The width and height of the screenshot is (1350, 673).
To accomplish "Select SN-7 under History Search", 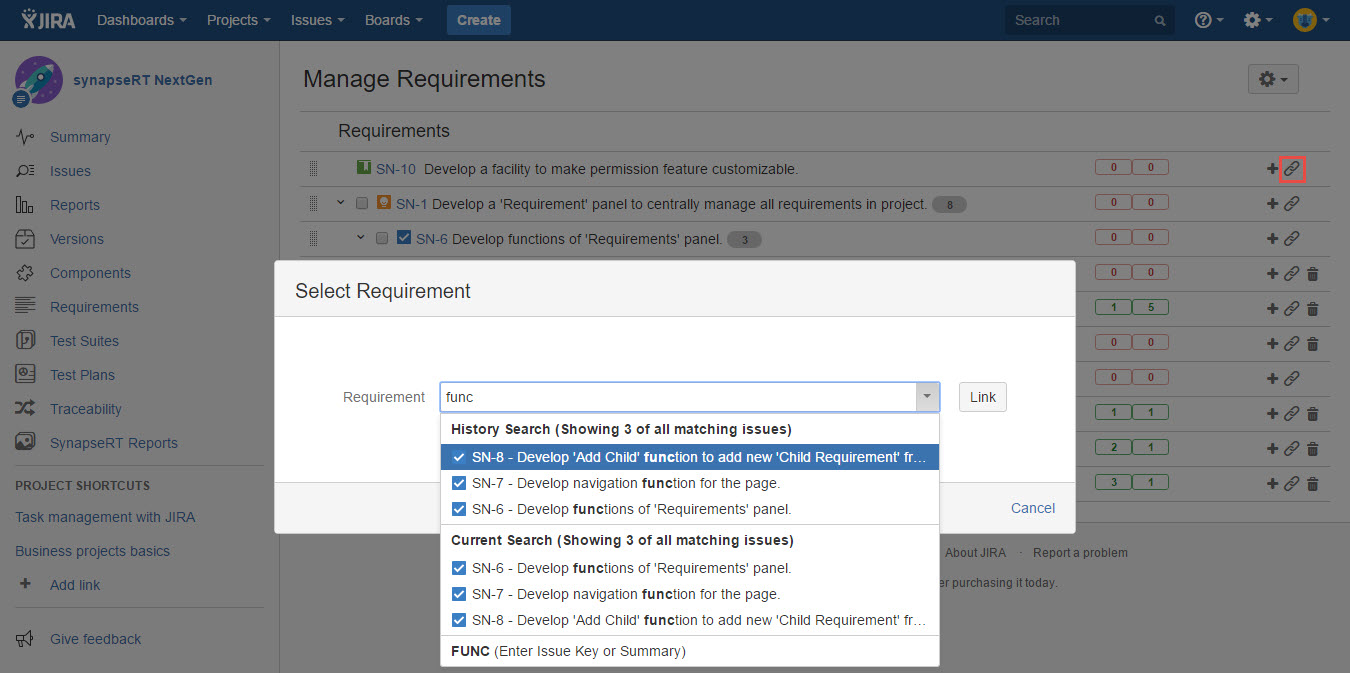I will [x=690, y=483].
